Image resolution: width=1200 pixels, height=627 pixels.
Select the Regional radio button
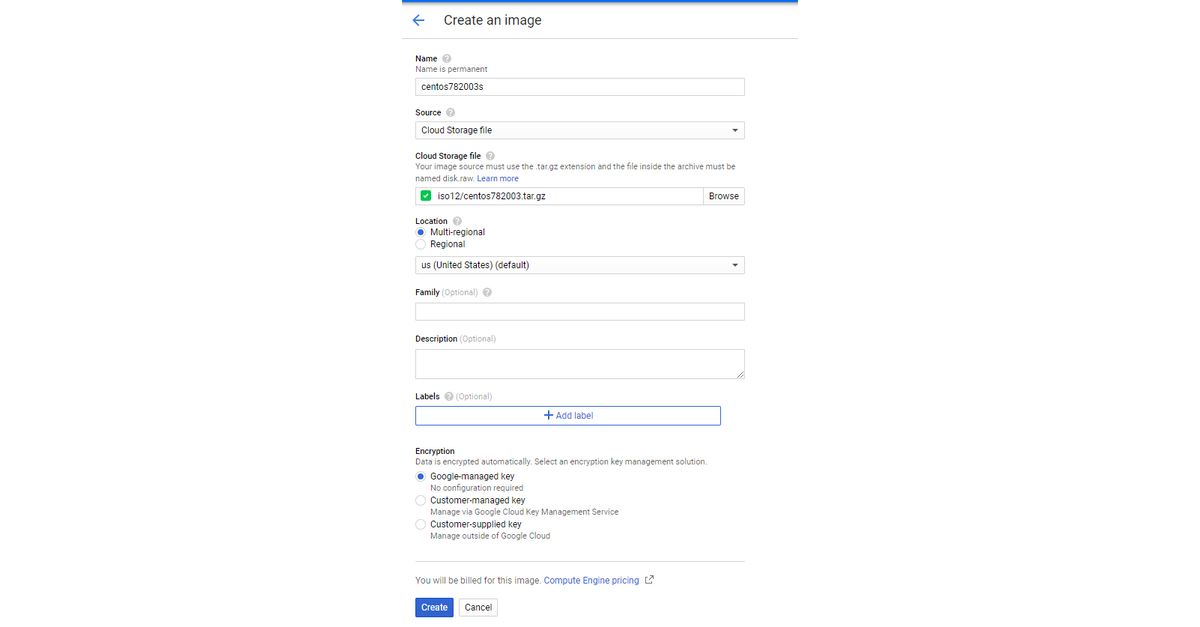[x=420, y=244]
